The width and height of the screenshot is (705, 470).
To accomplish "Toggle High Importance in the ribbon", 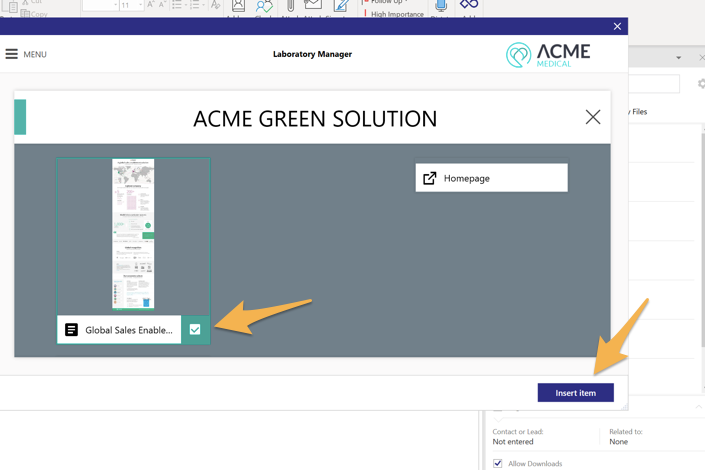I will [393, 14].
